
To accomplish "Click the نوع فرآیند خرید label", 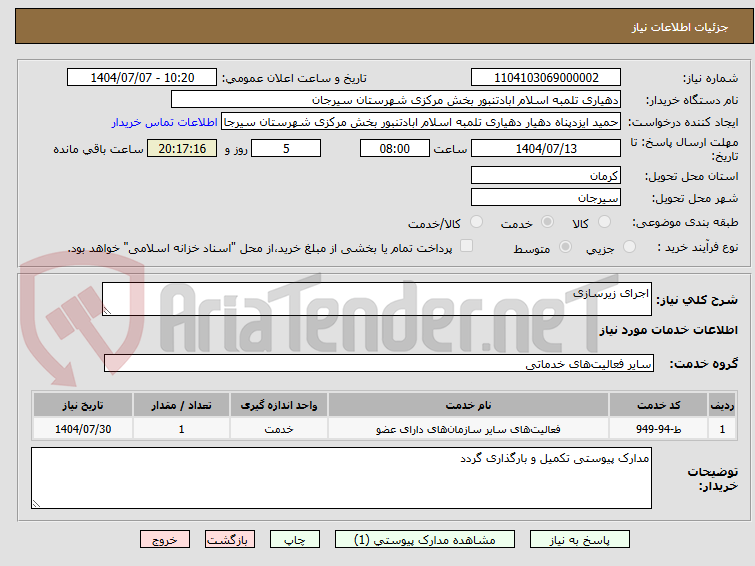I will (x=698, y=247).
